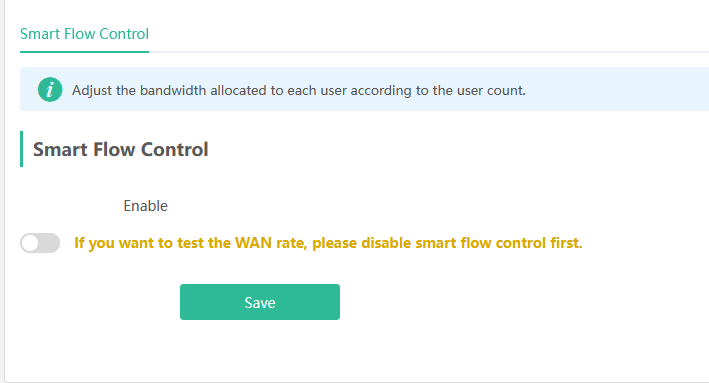Screen dimensions: 709x383
Task: Toggle the Enable smart flow control switch
Action: (40, 243)
